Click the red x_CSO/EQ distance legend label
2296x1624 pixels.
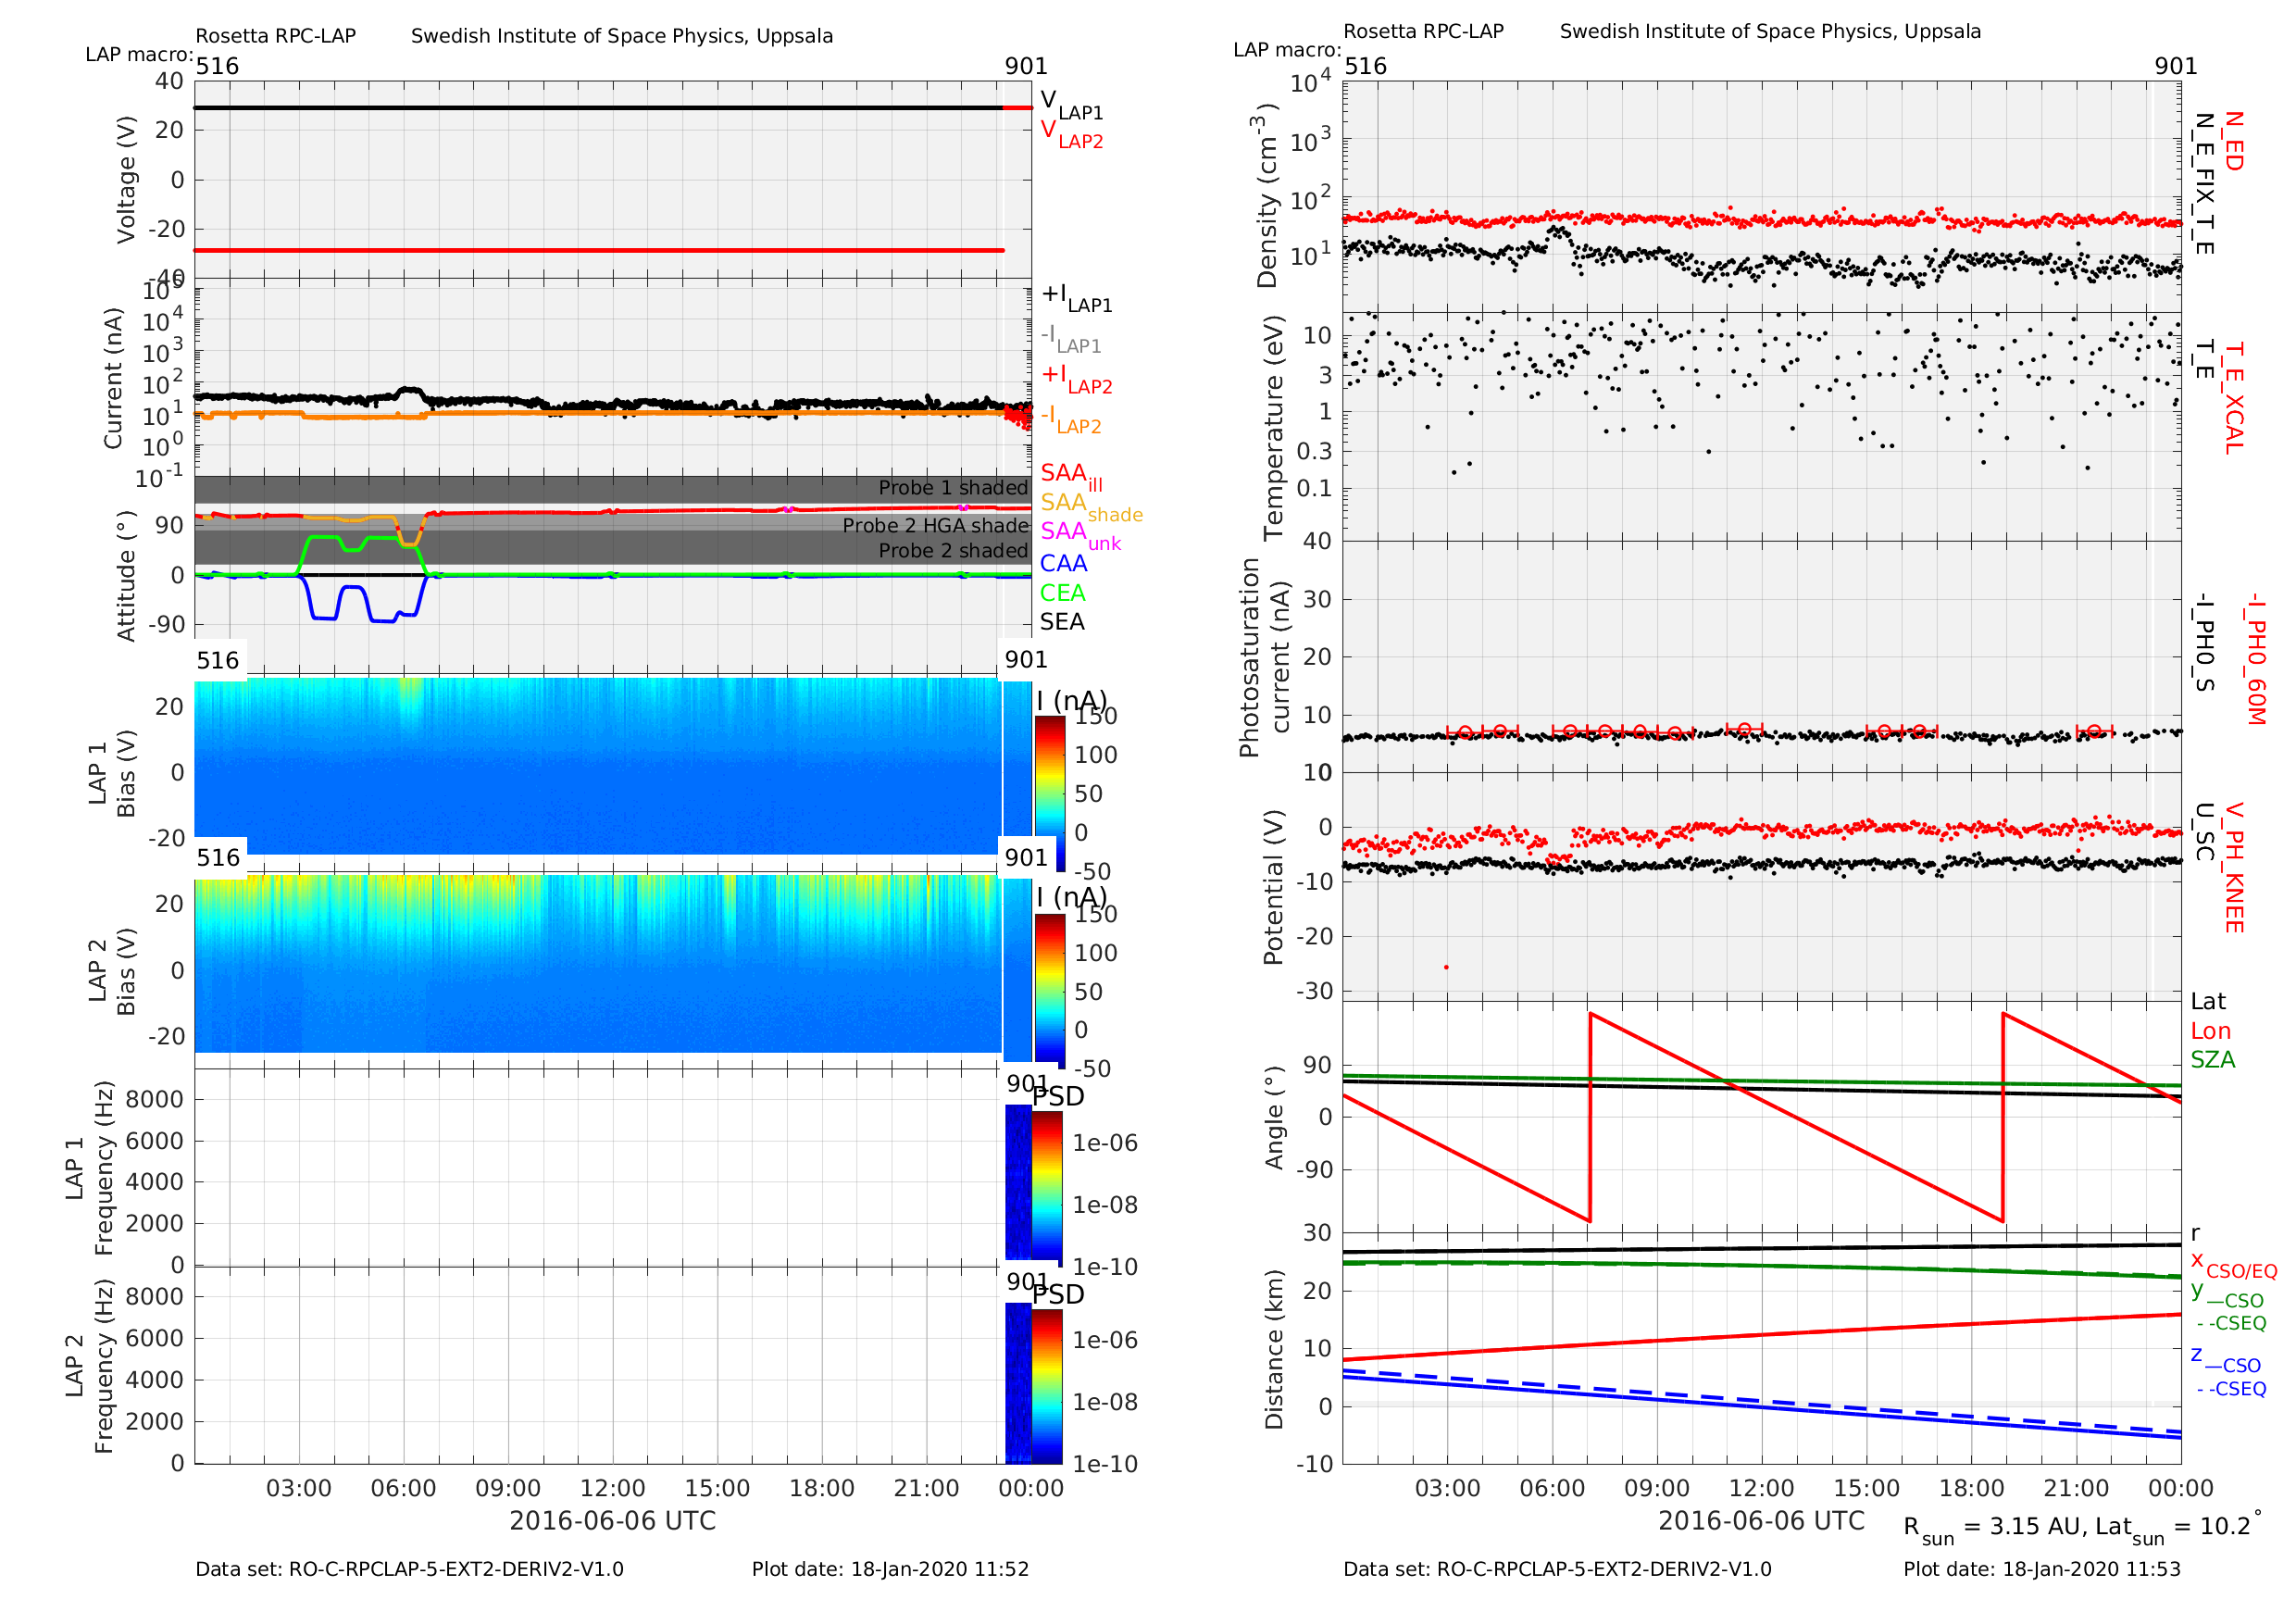[2233, 1265]
